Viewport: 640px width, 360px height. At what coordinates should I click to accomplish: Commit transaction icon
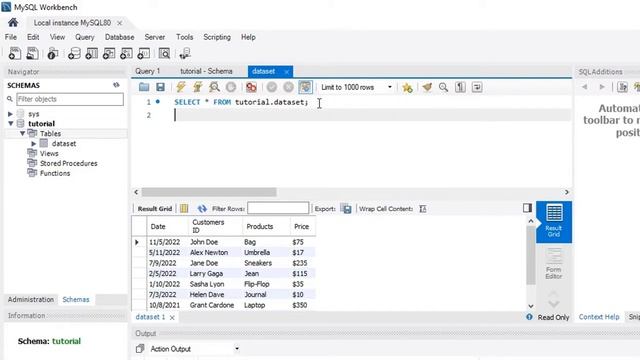coord(272,87)
